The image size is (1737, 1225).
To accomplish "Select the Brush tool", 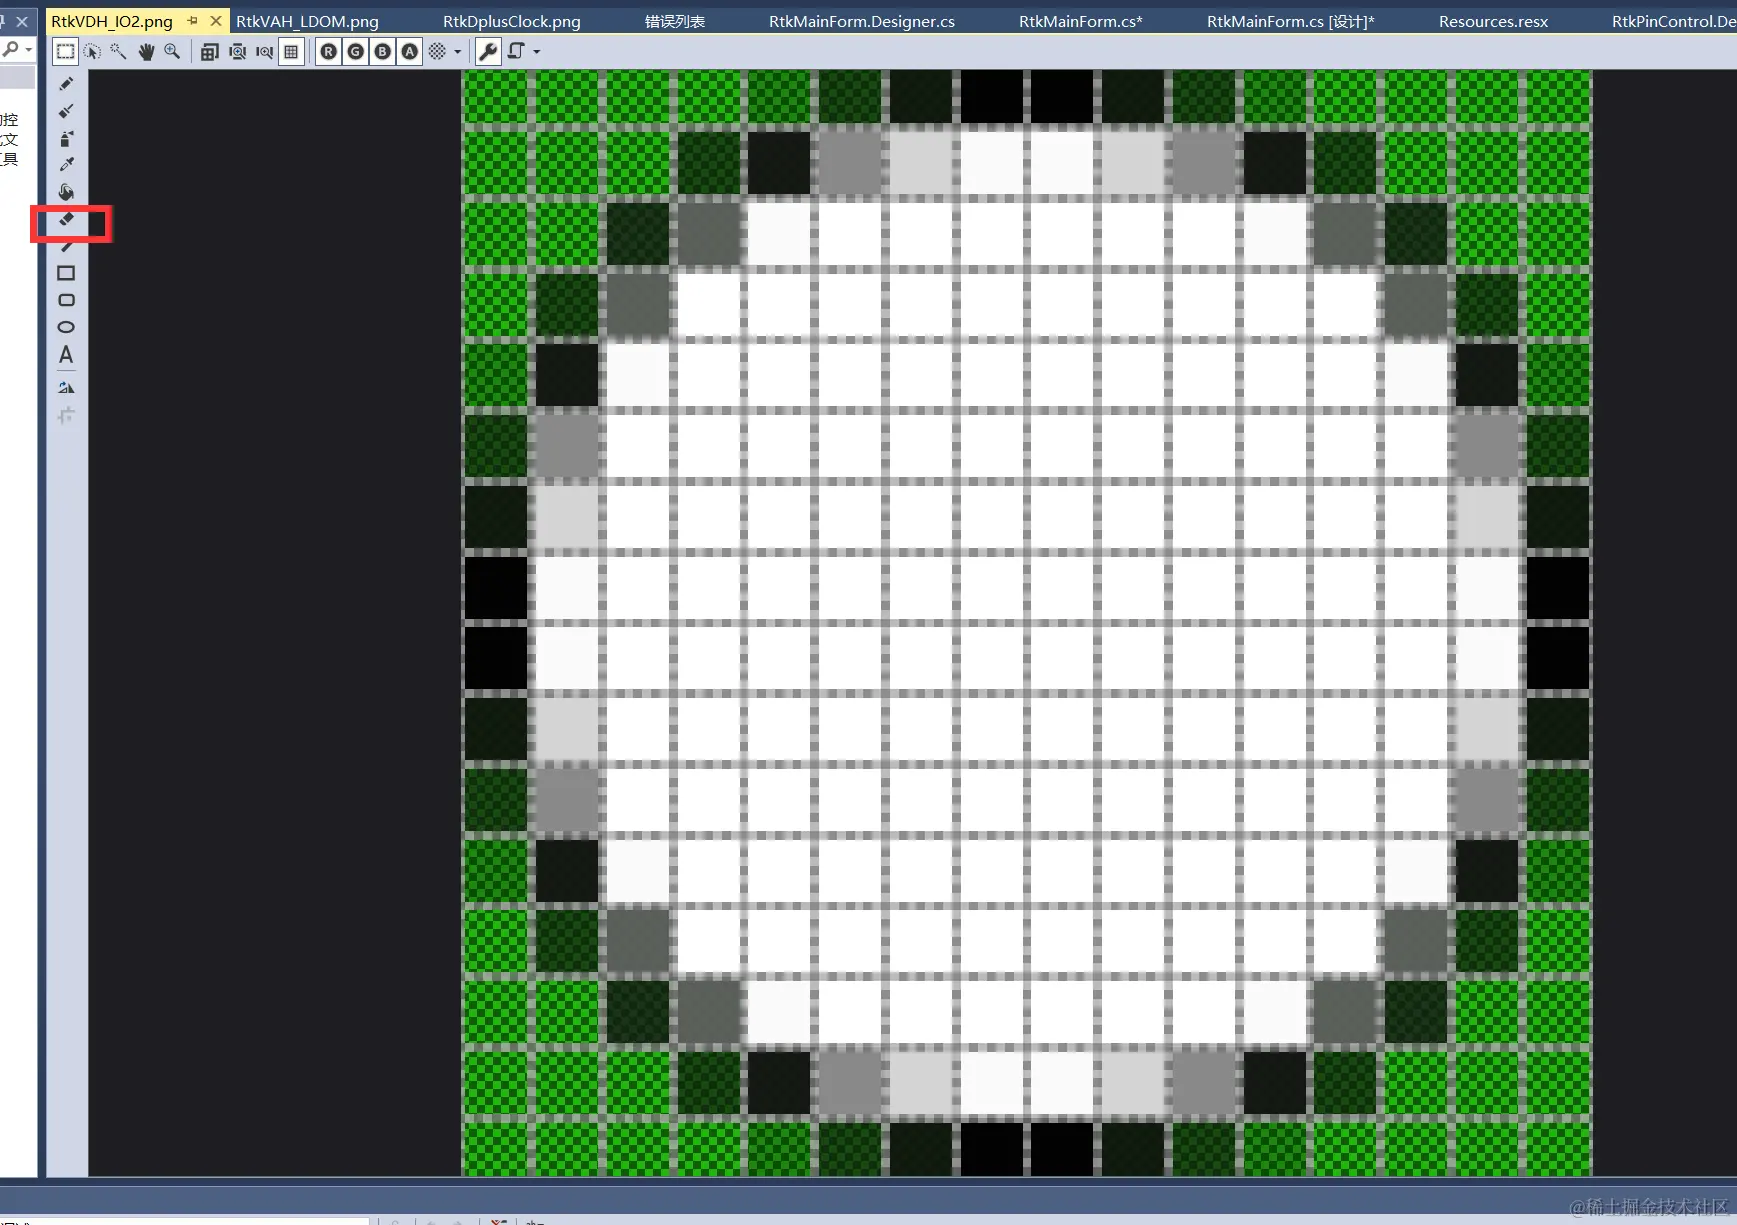I will coord(67,111).
